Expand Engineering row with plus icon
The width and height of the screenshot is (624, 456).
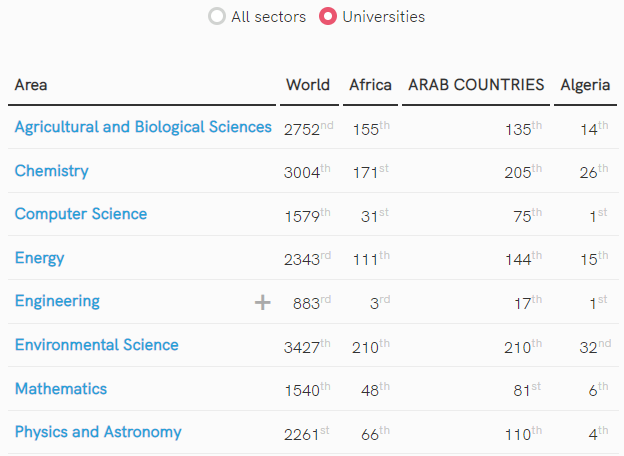263,302
